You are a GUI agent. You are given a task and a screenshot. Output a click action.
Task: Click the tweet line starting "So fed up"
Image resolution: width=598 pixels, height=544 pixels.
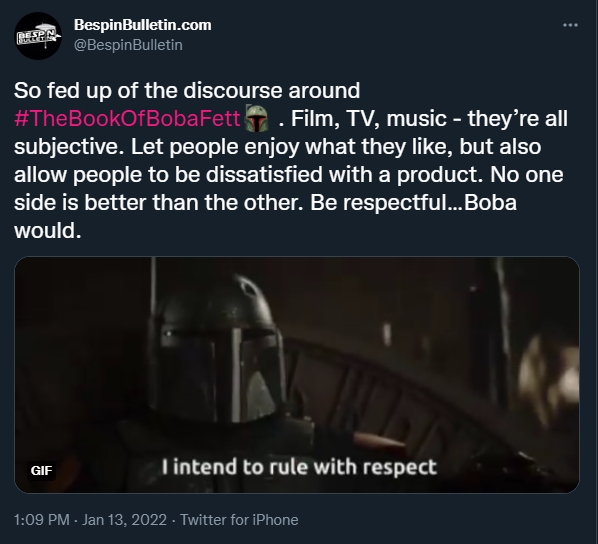[187, 90]
